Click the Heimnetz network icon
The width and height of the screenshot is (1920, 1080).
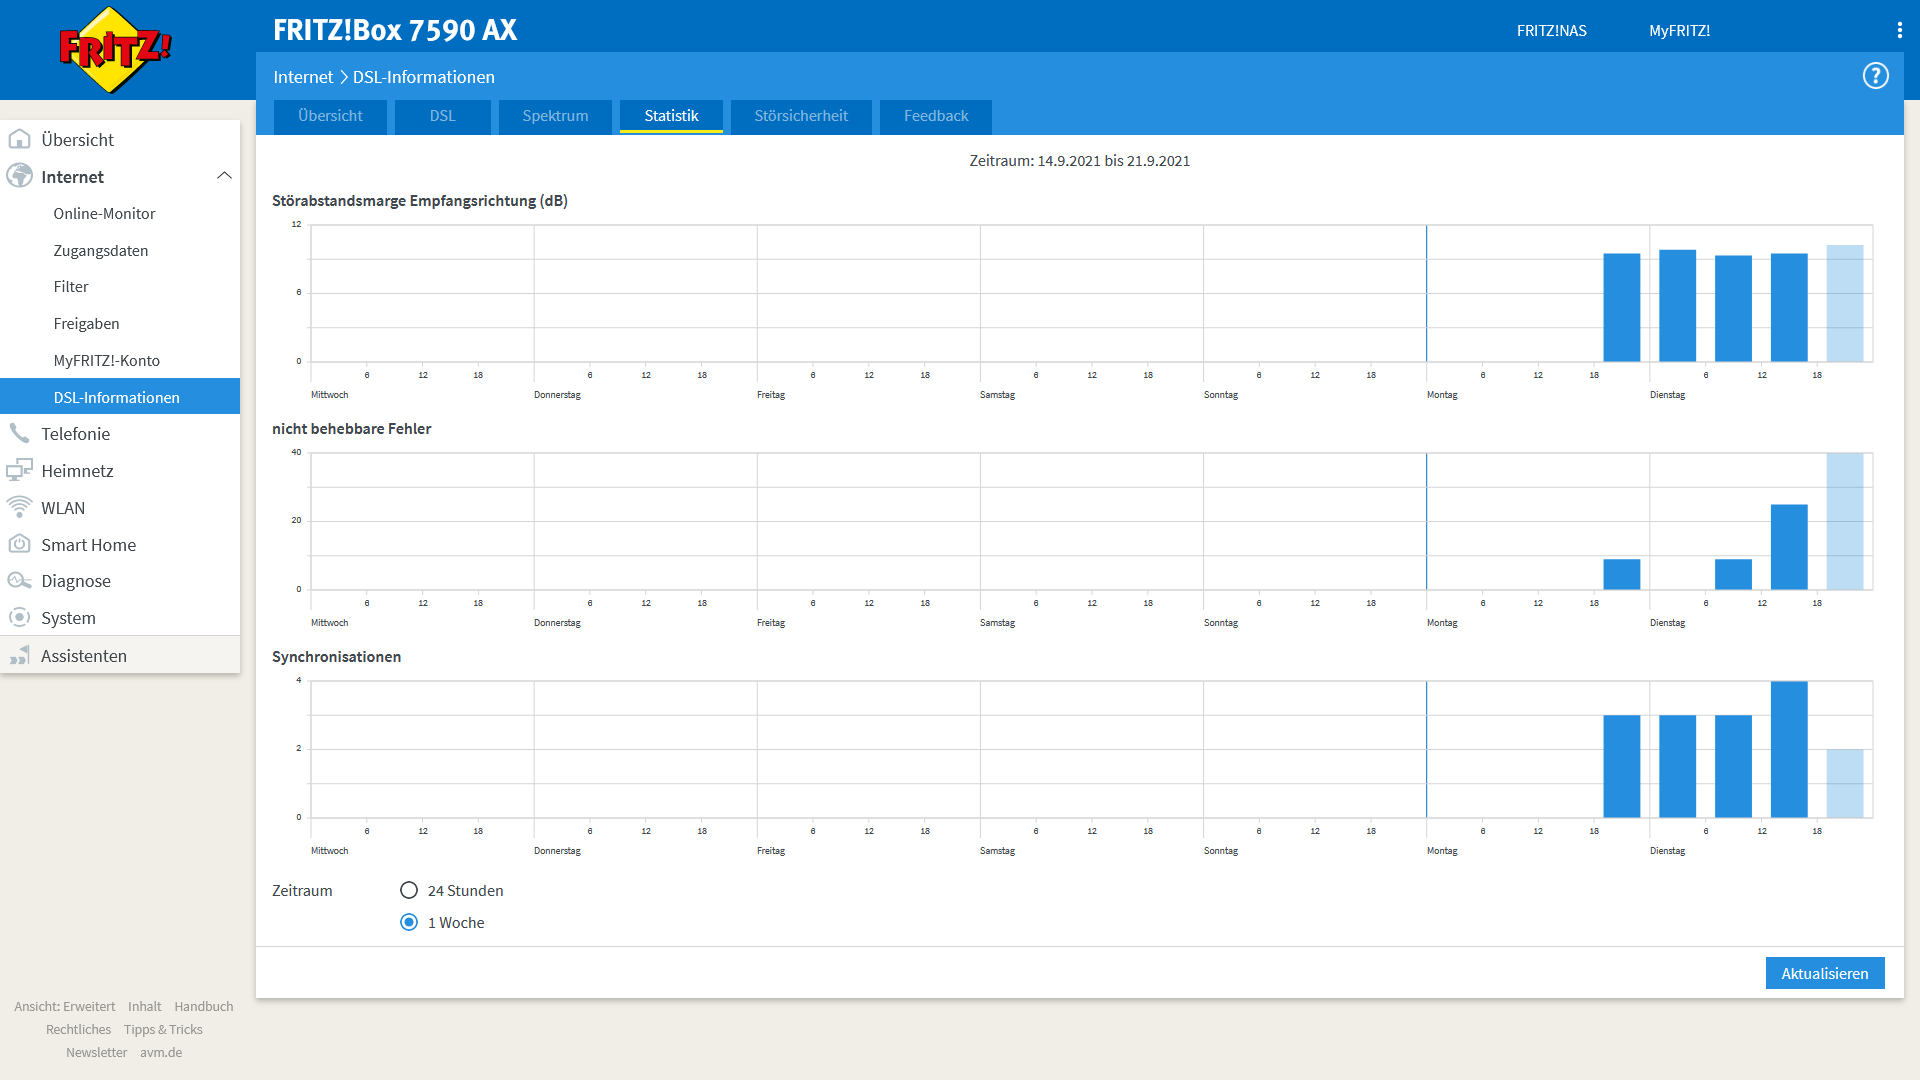(x=19, y=471)
